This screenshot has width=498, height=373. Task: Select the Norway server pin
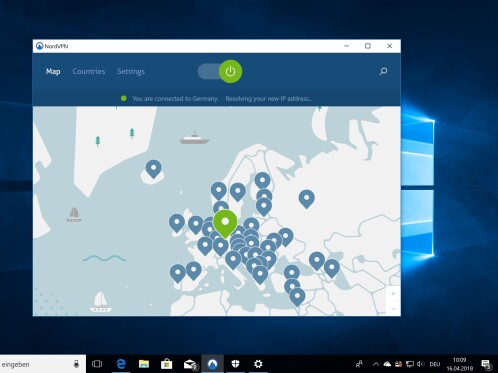tap(219, 191)
